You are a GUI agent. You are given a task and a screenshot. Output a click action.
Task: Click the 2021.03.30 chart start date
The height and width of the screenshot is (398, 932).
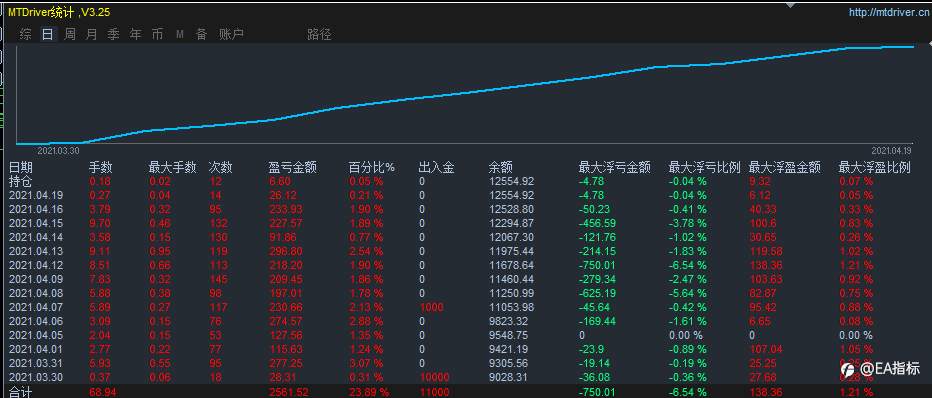tap(58, 150)
